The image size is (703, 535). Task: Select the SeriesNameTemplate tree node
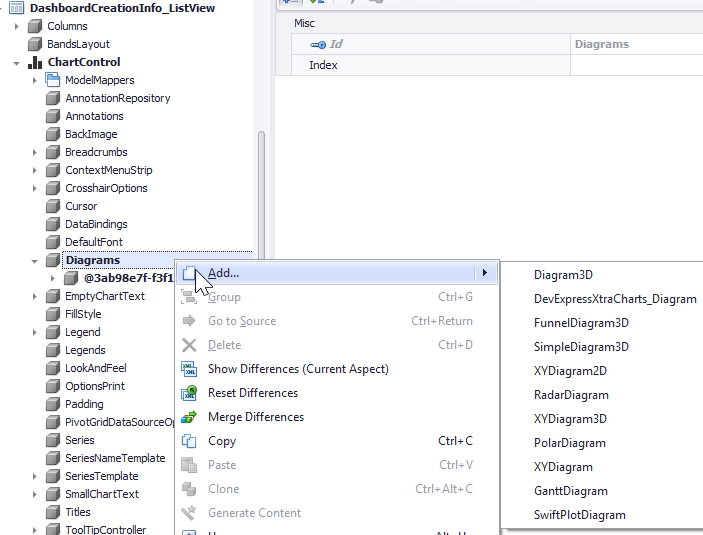pos(115,458)
